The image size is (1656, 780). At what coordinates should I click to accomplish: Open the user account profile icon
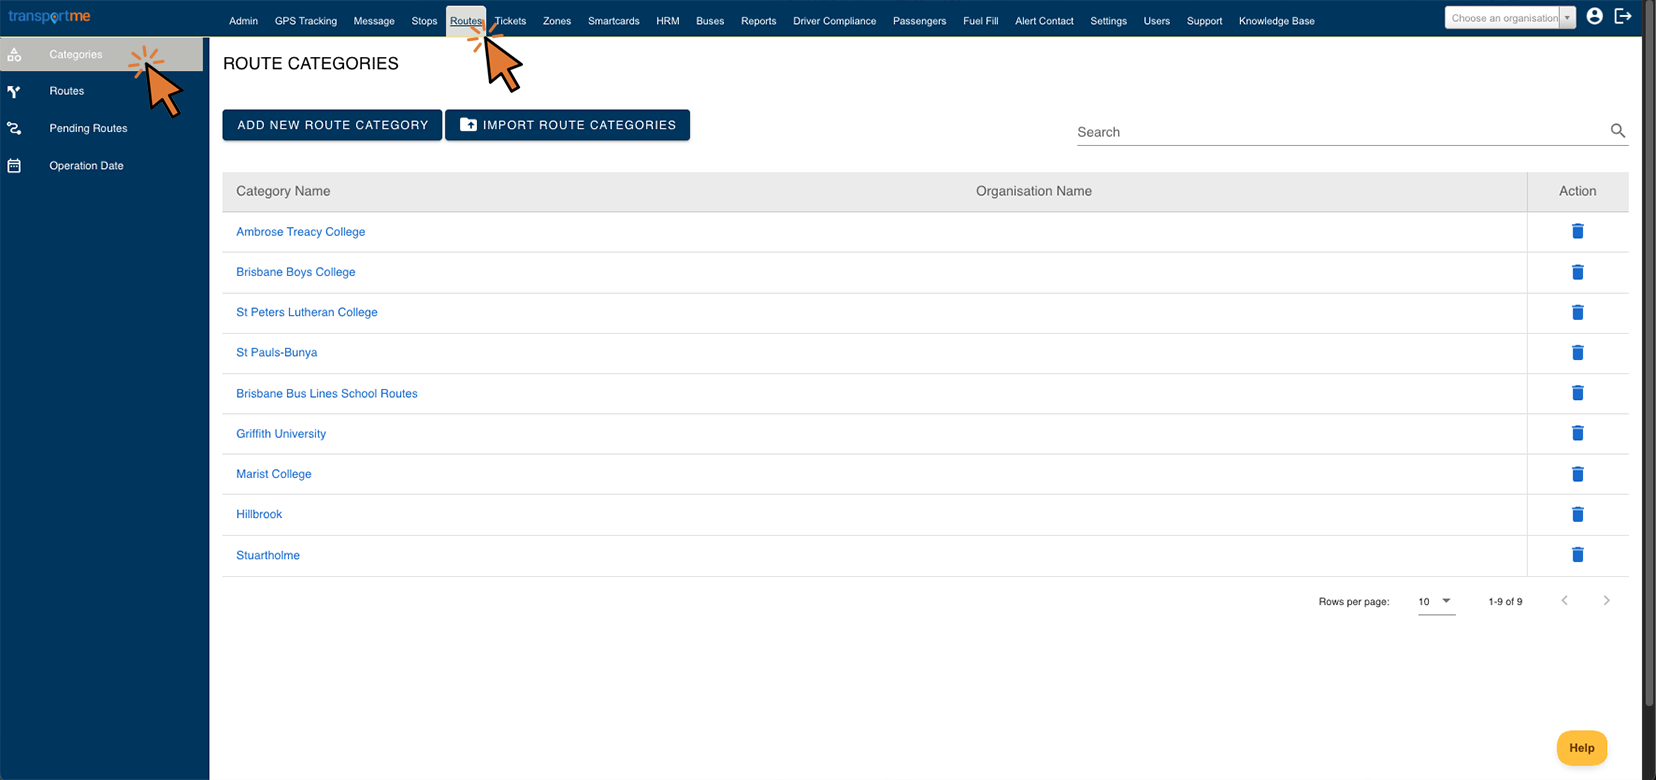tap(1594, 16)
